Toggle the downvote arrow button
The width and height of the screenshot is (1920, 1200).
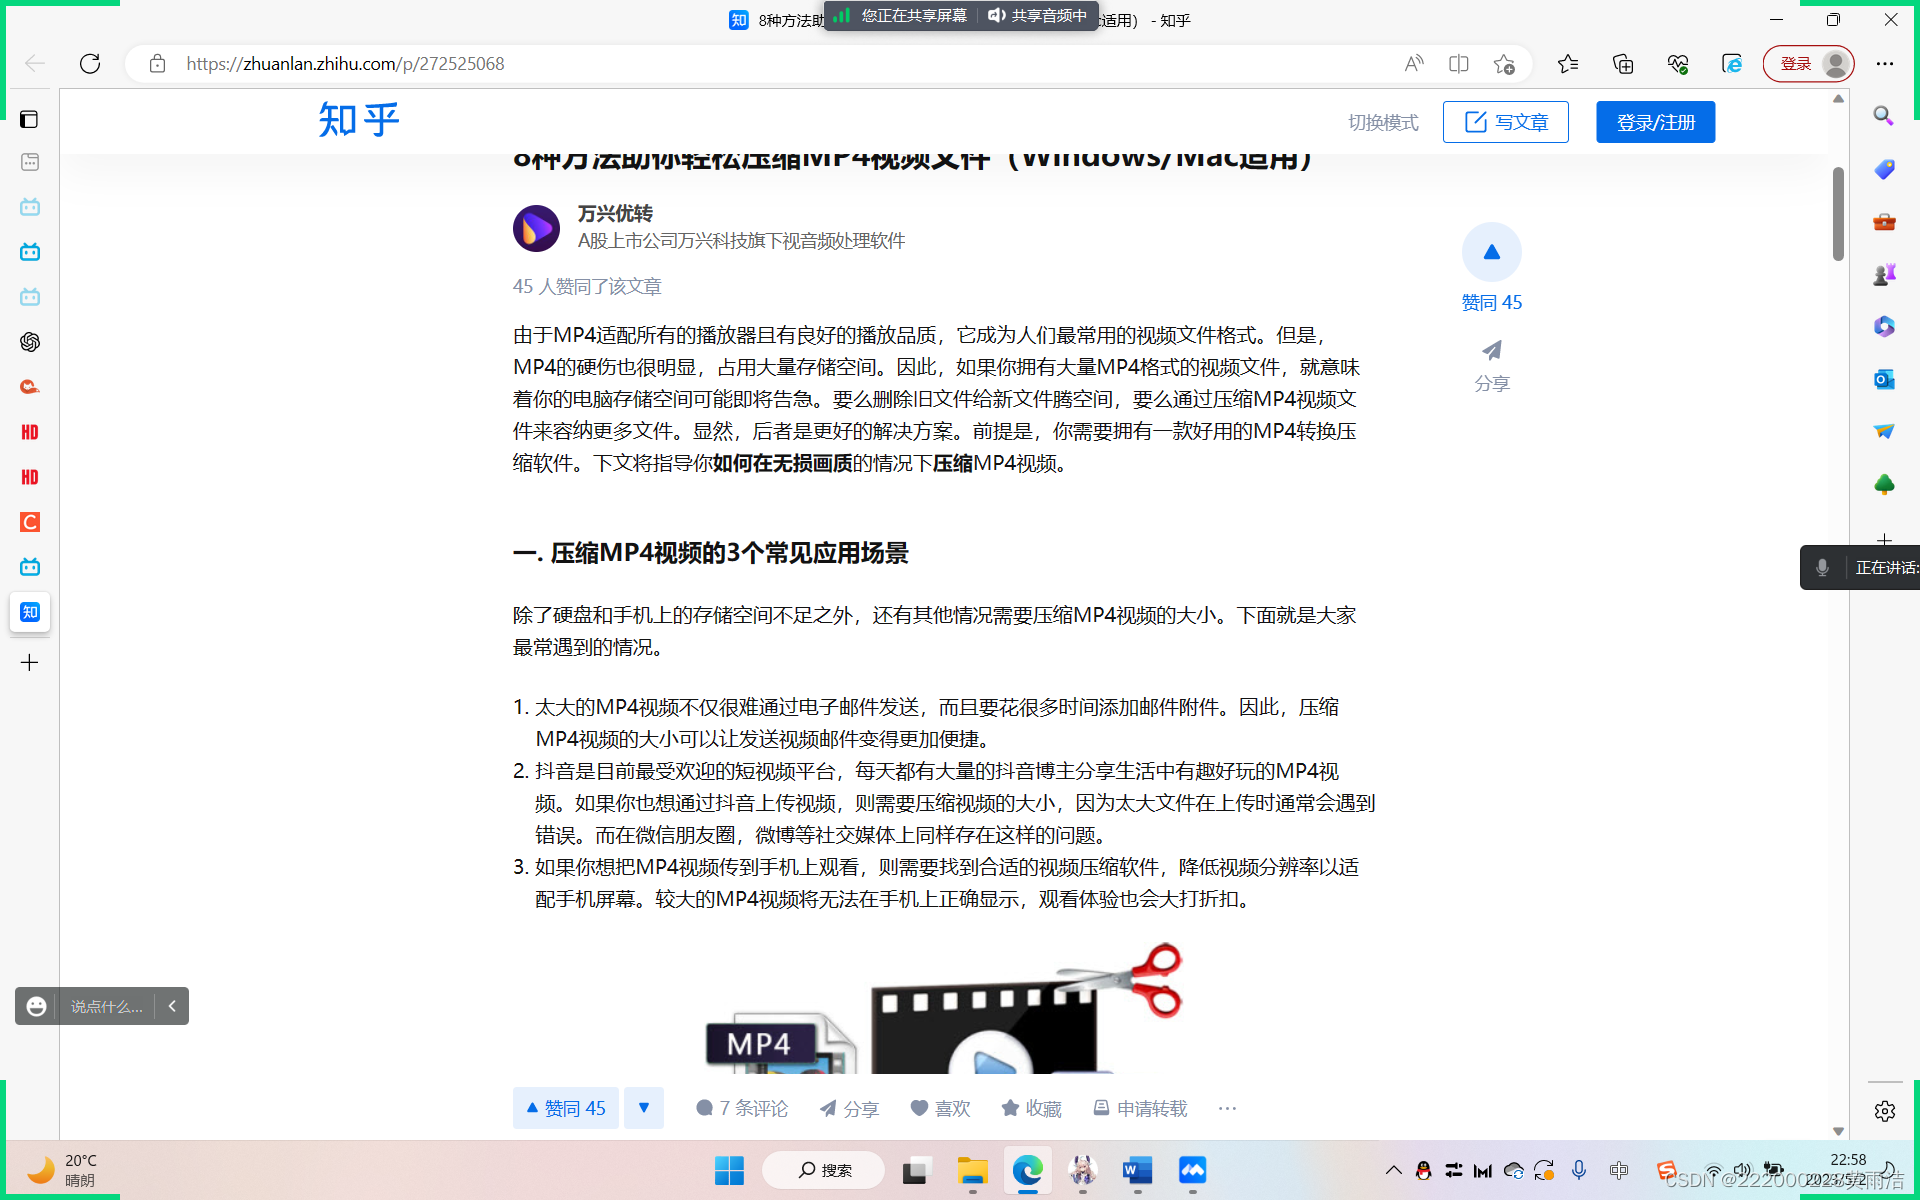click(644, 1108)
